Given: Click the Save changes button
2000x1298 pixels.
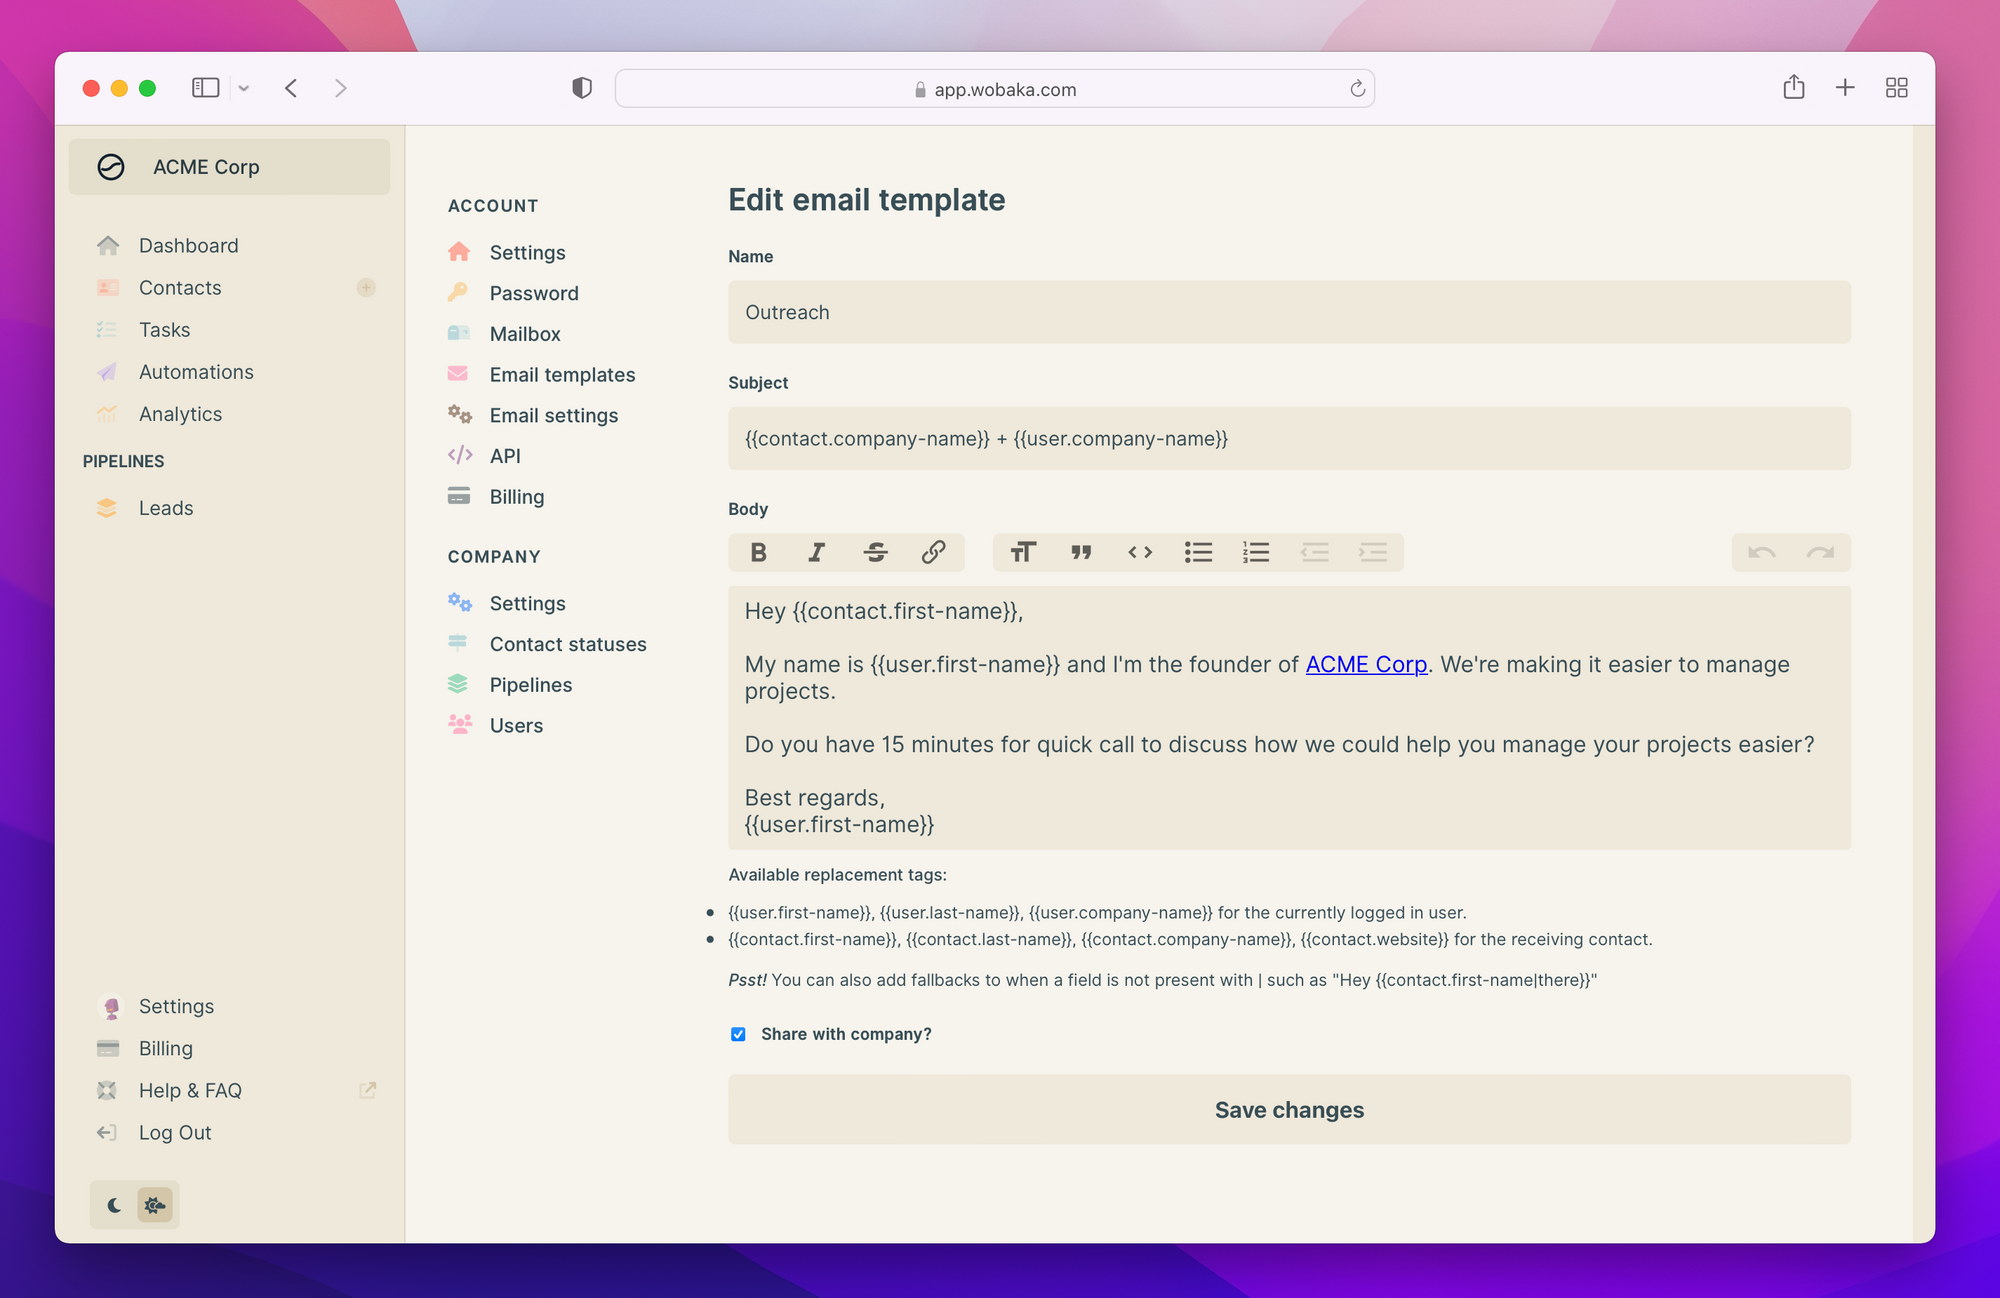Looking at the screenshot, I should [1289, 1110].
